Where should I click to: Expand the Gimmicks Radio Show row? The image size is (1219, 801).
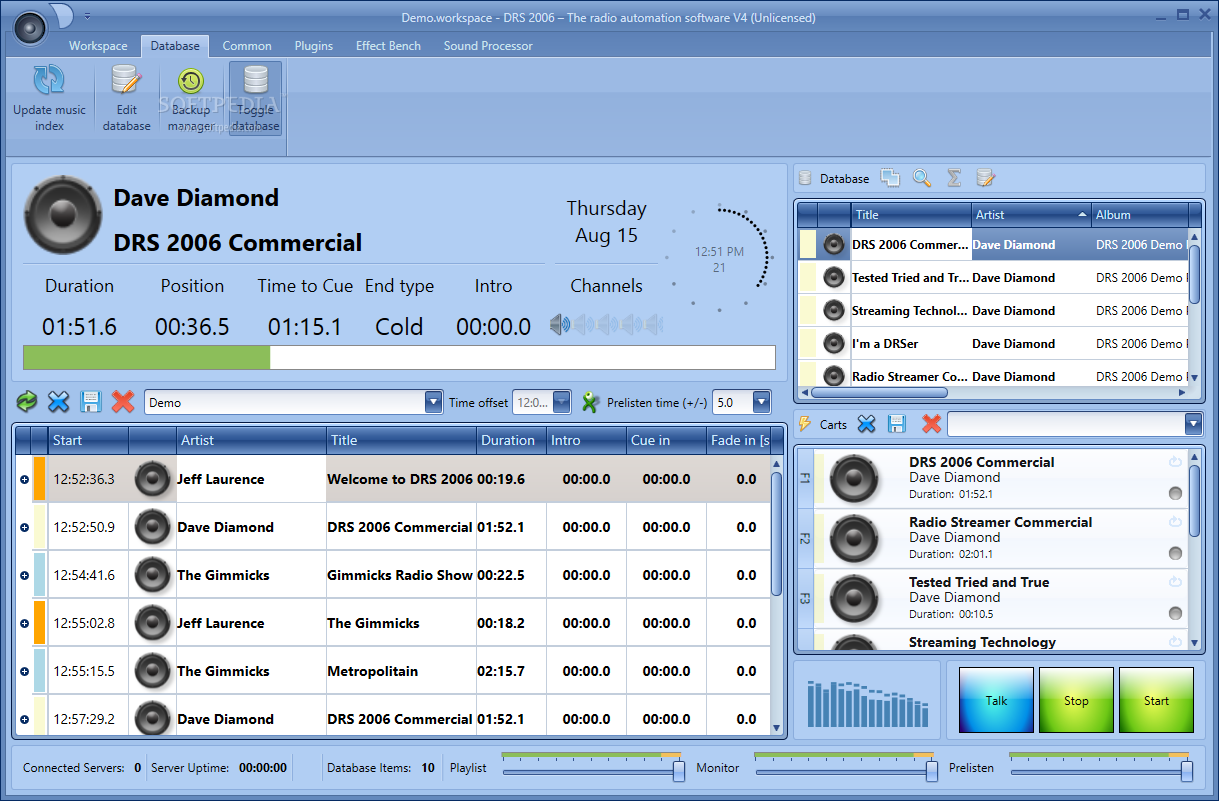(24, 575)
